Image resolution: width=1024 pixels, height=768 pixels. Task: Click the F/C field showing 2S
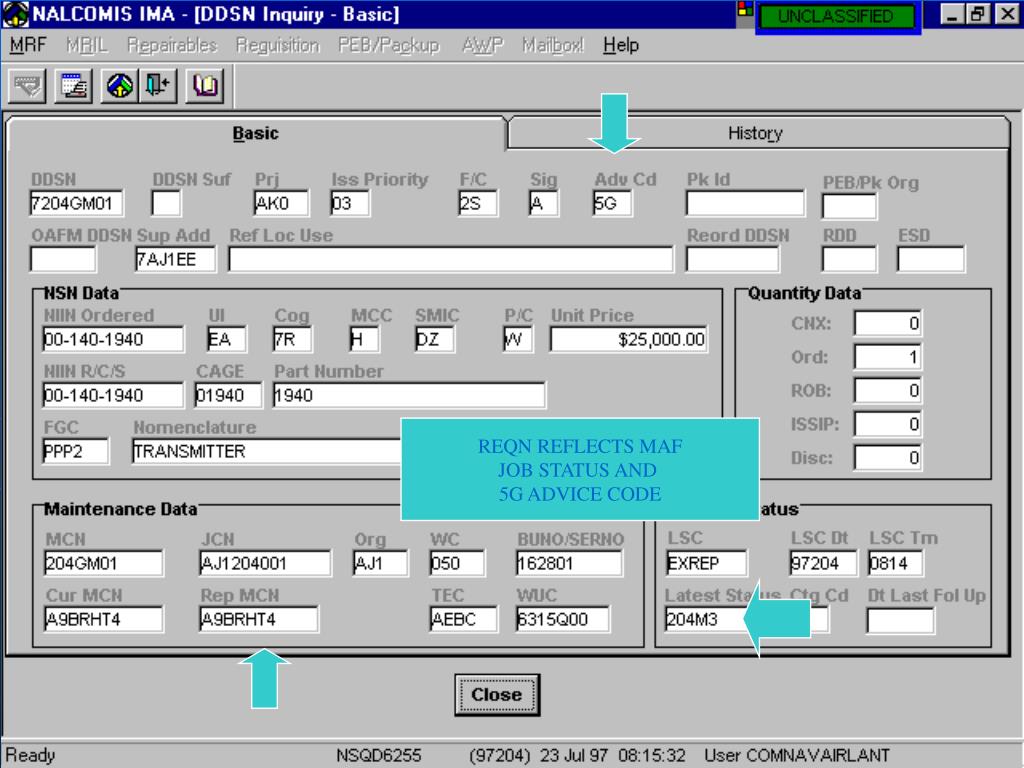pyautogui.click(x=477, y=203)
